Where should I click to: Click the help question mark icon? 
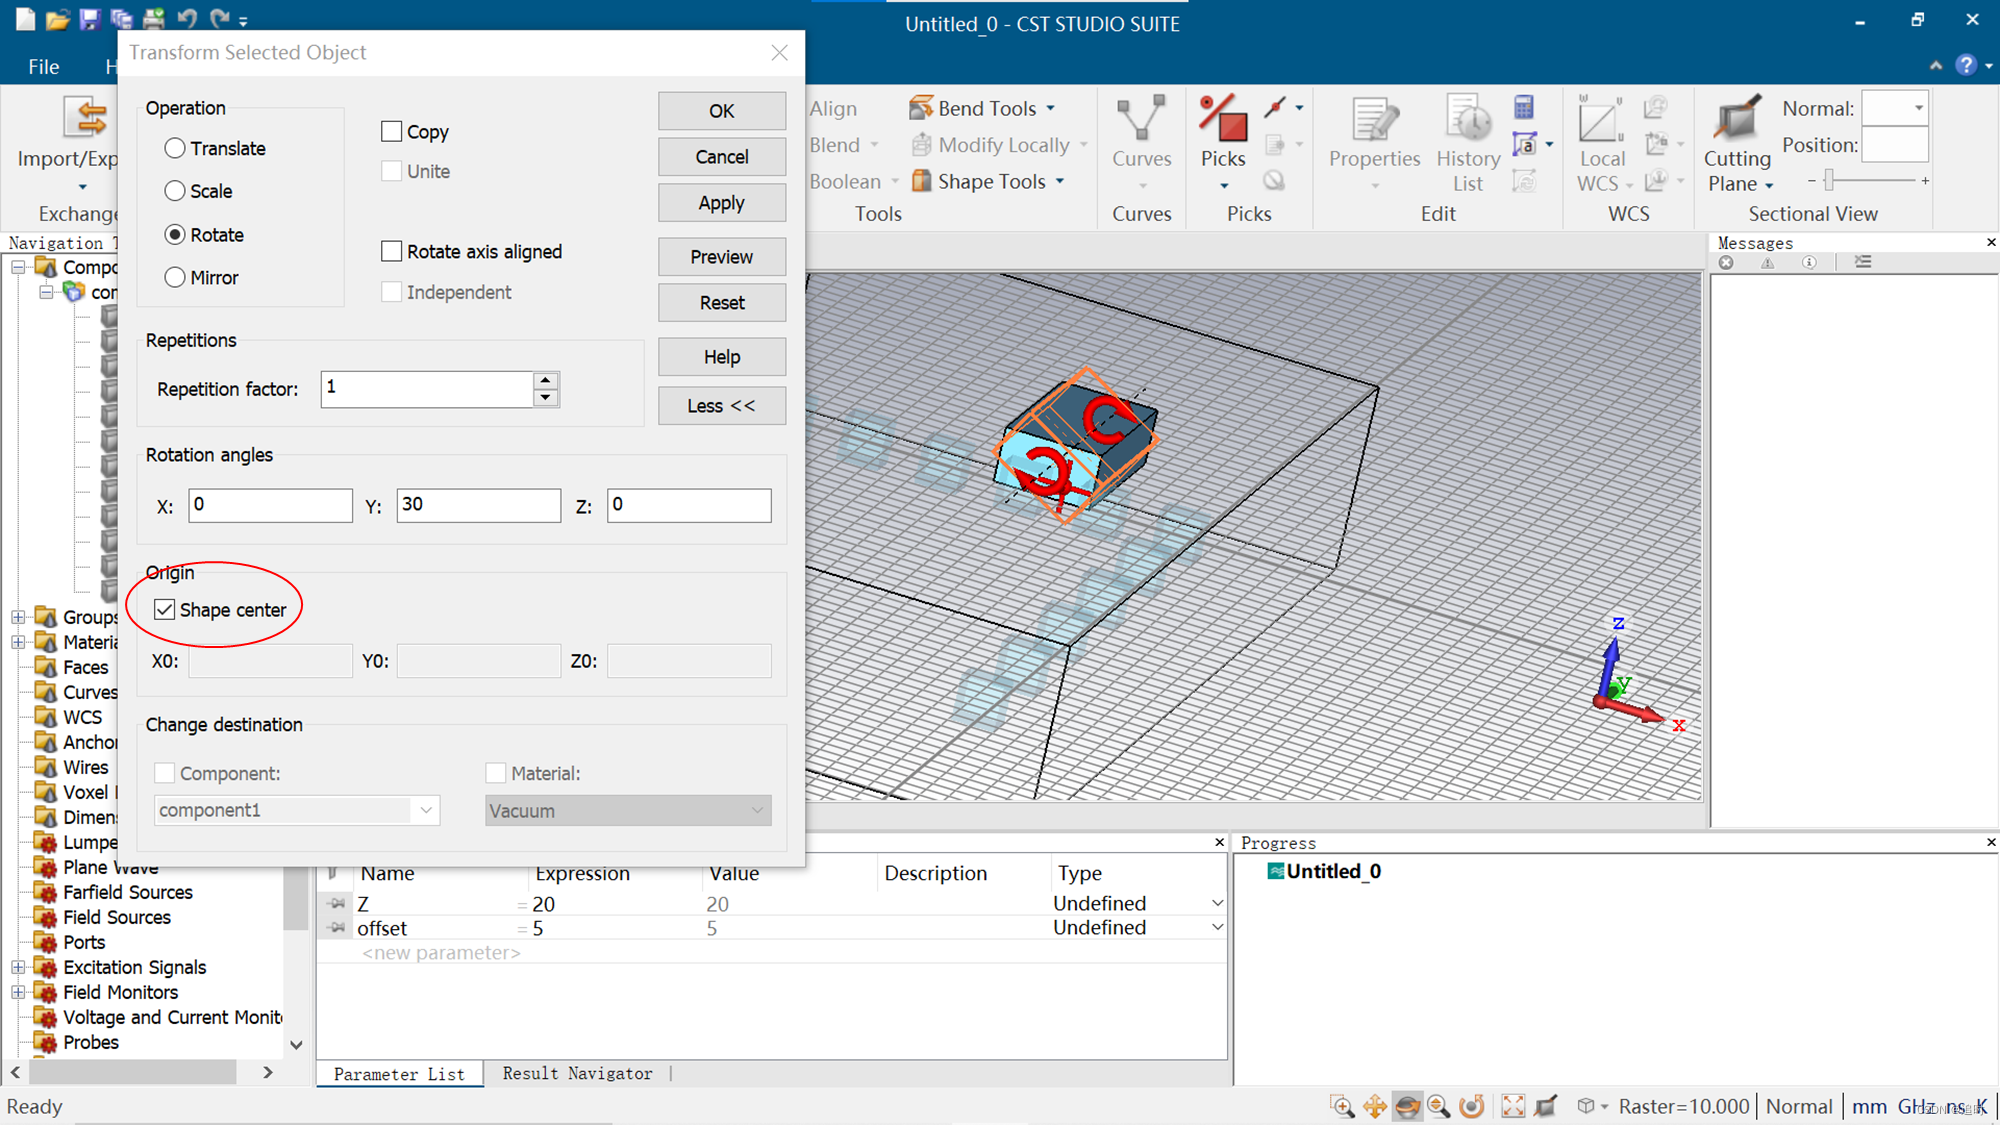1966,65
